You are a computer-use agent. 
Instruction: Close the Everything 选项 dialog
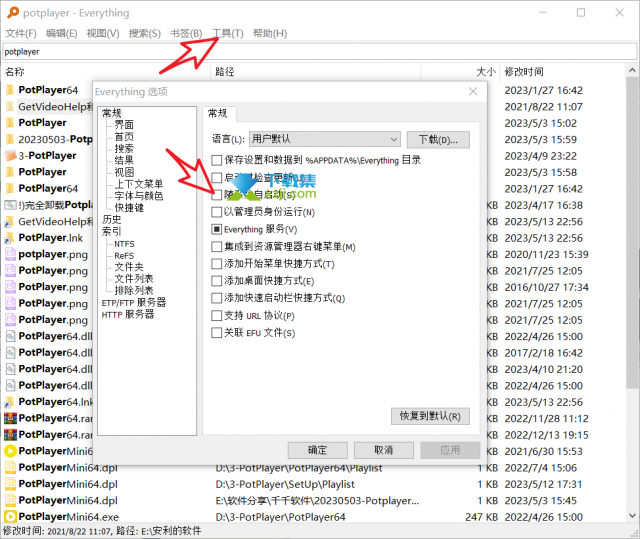pos(473,91)
